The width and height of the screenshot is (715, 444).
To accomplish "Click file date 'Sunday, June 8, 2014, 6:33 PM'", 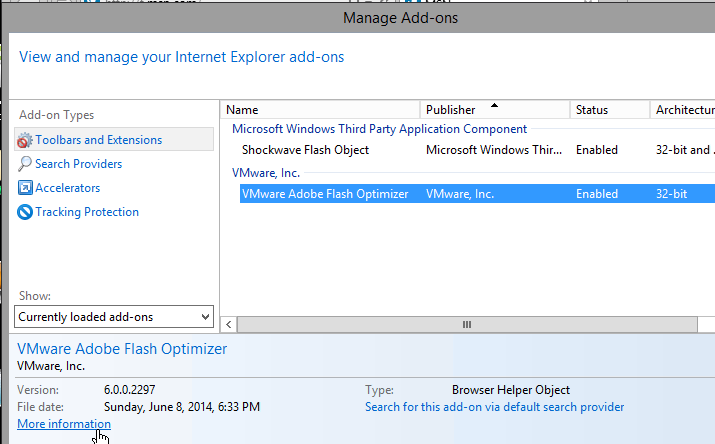I will 182,407.
